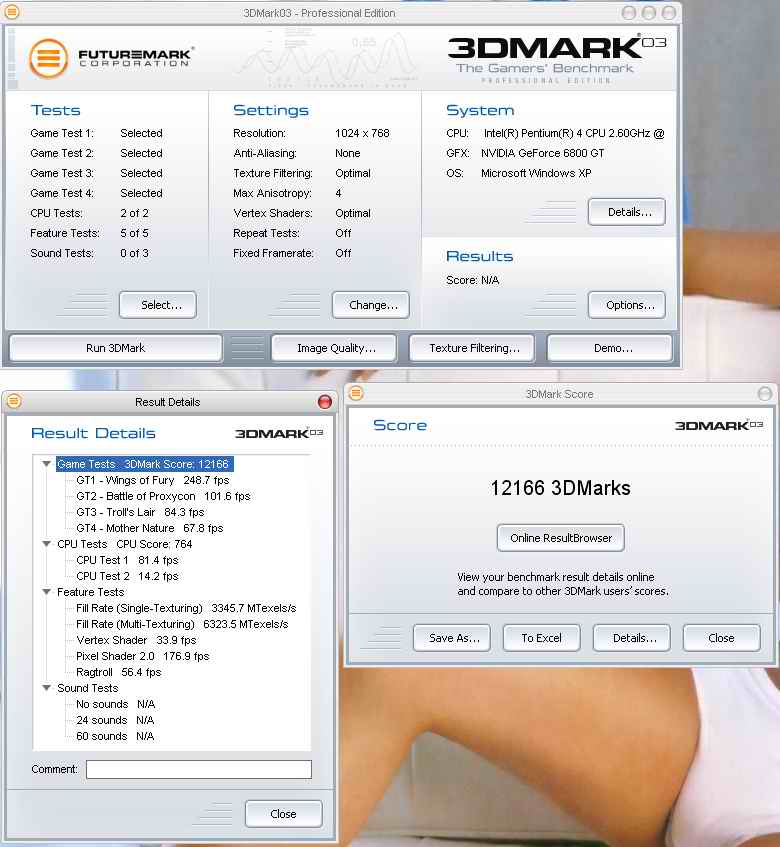Collapse the Feature Tests tree node
This screenshot has height=847, width=780.
click(46, 592)
